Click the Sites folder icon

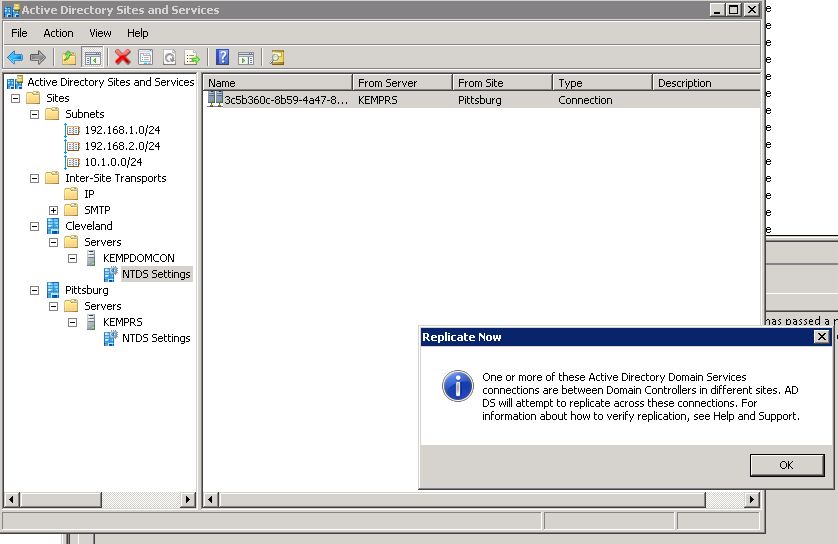[33, 98]
